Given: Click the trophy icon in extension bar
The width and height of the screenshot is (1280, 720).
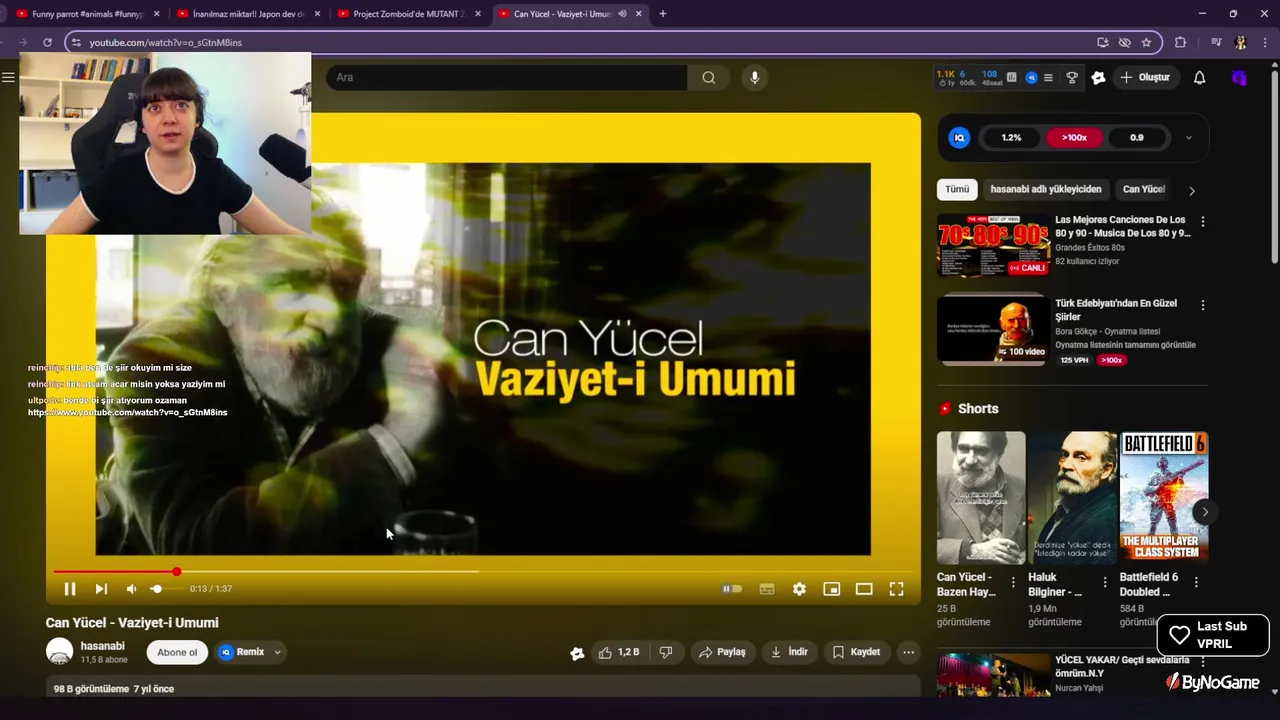Looking at the screenshot, I should [x=1072, y=77].
